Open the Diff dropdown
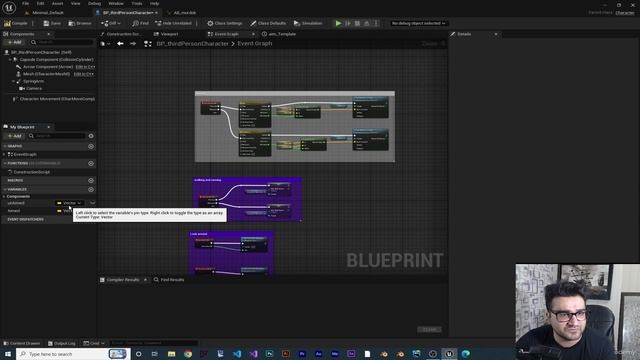Screen dimensions: 640x360 coord(111,23)
